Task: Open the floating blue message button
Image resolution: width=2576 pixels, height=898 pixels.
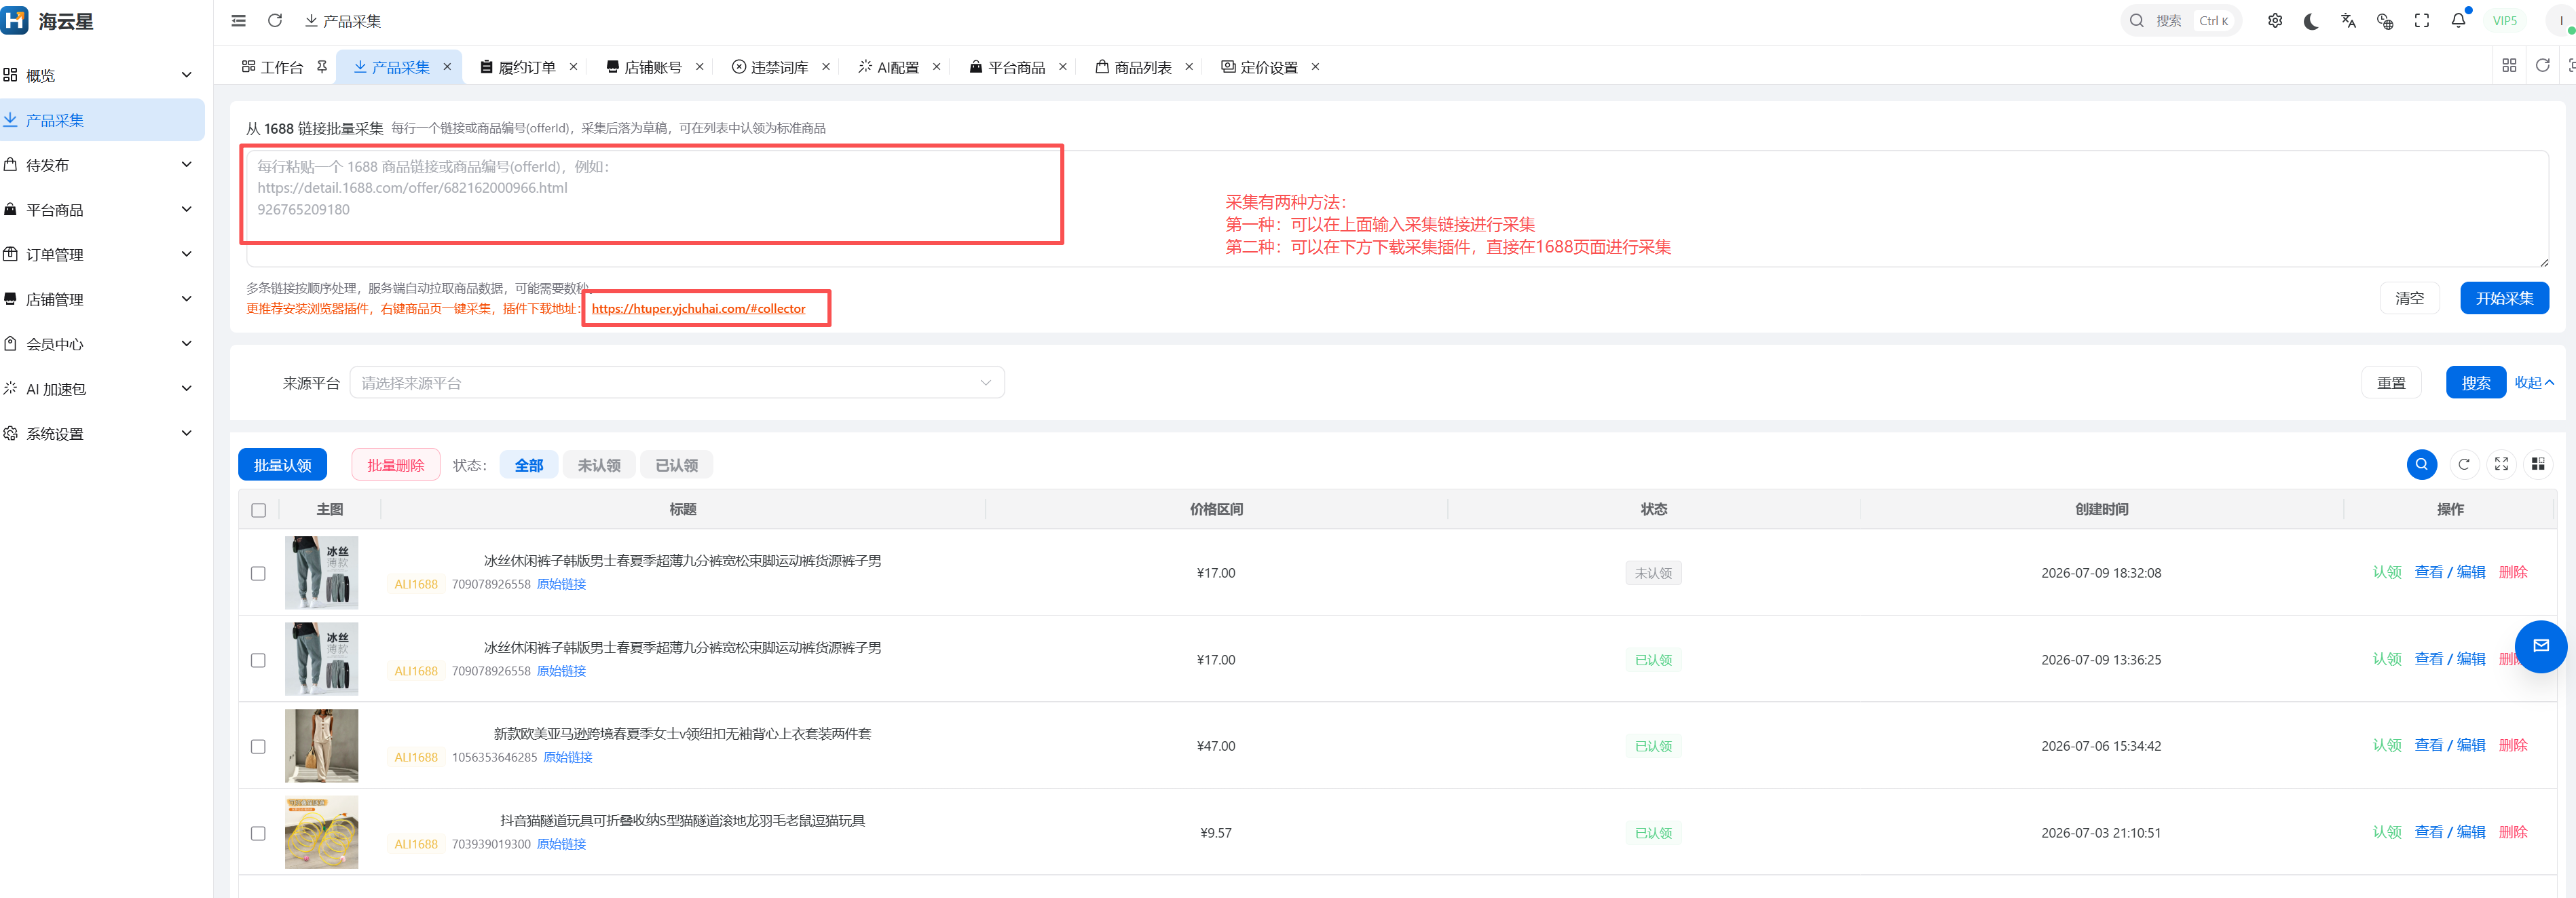Action: (x=2541, y=646)
